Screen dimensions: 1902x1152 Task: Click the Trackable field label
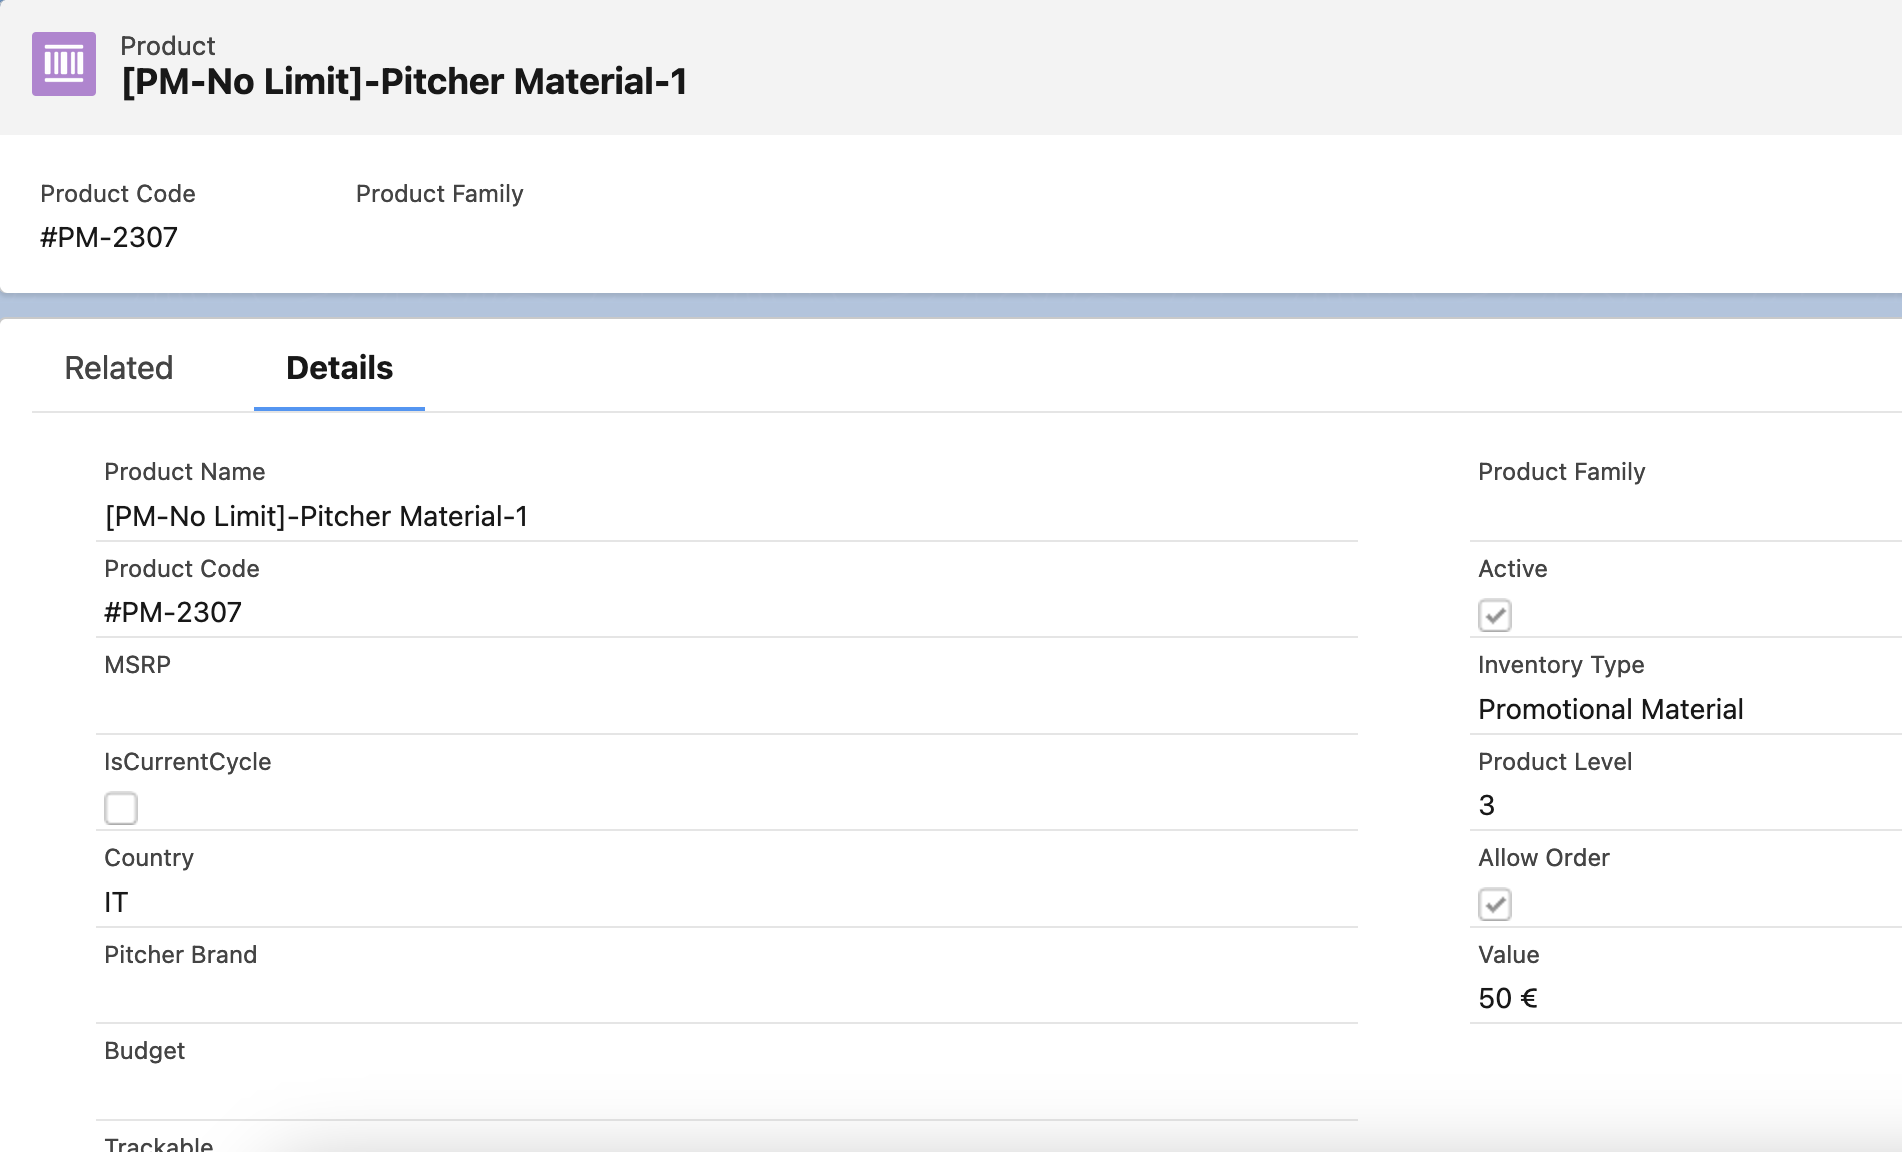pyautogui.click(x=159, y=1144)
